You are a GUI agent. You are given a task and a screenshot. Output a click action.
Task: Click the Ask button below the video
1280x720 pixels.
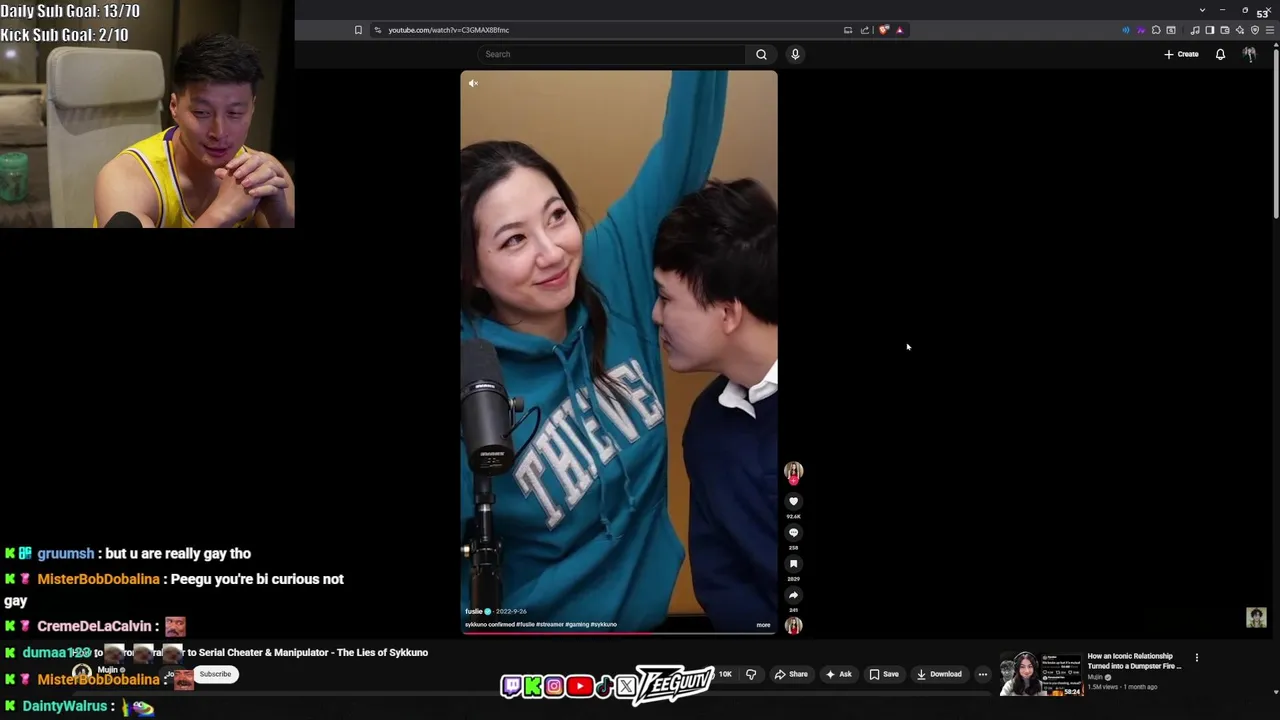pos(839,674)
